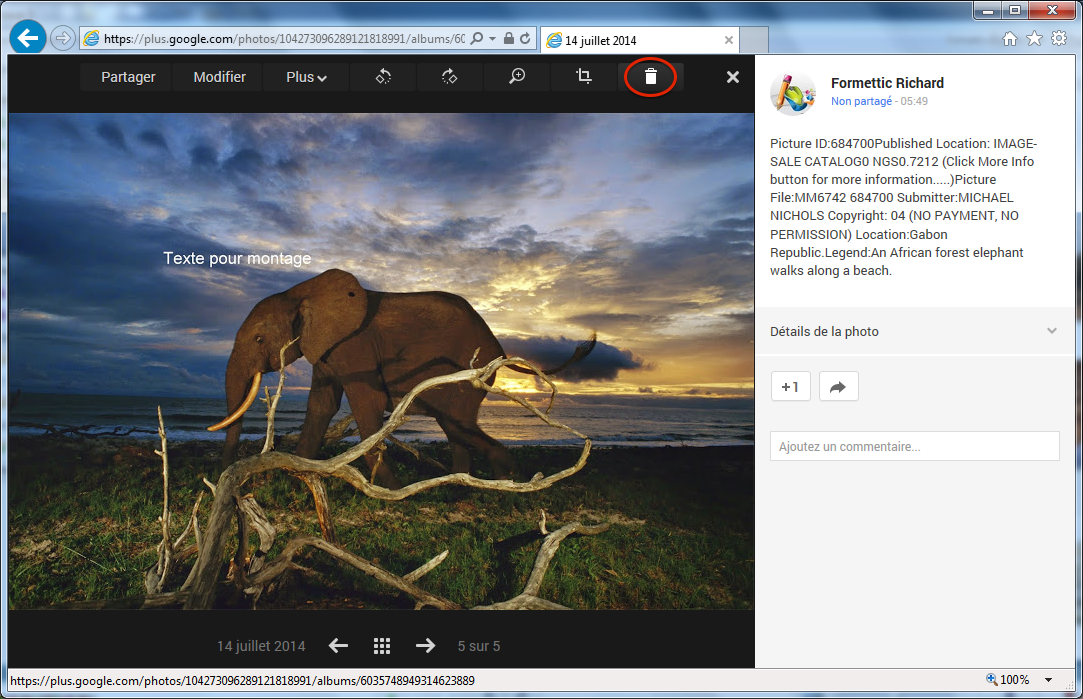Click the Formettic Richard profile avatar

point(793,93)
